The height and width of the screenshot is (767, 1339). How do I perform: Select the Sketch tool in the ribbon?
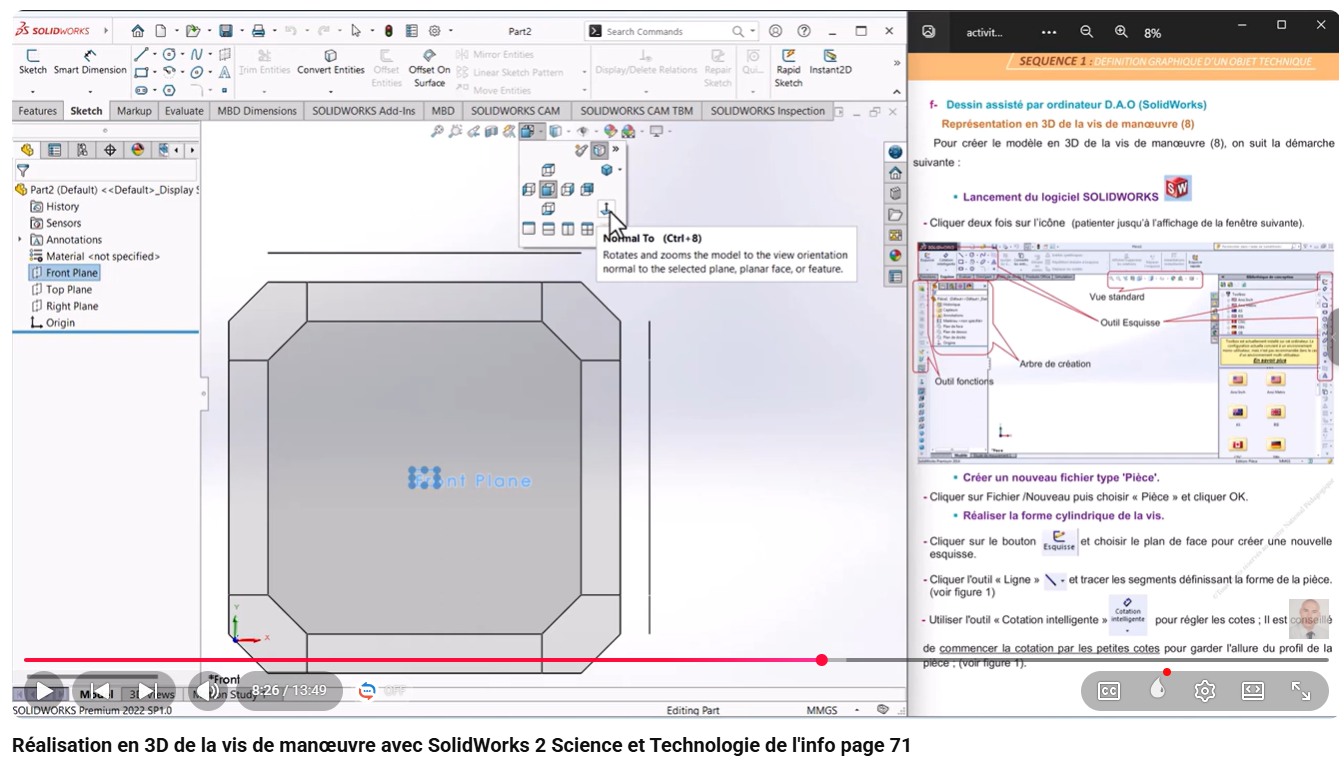point(33,62)
